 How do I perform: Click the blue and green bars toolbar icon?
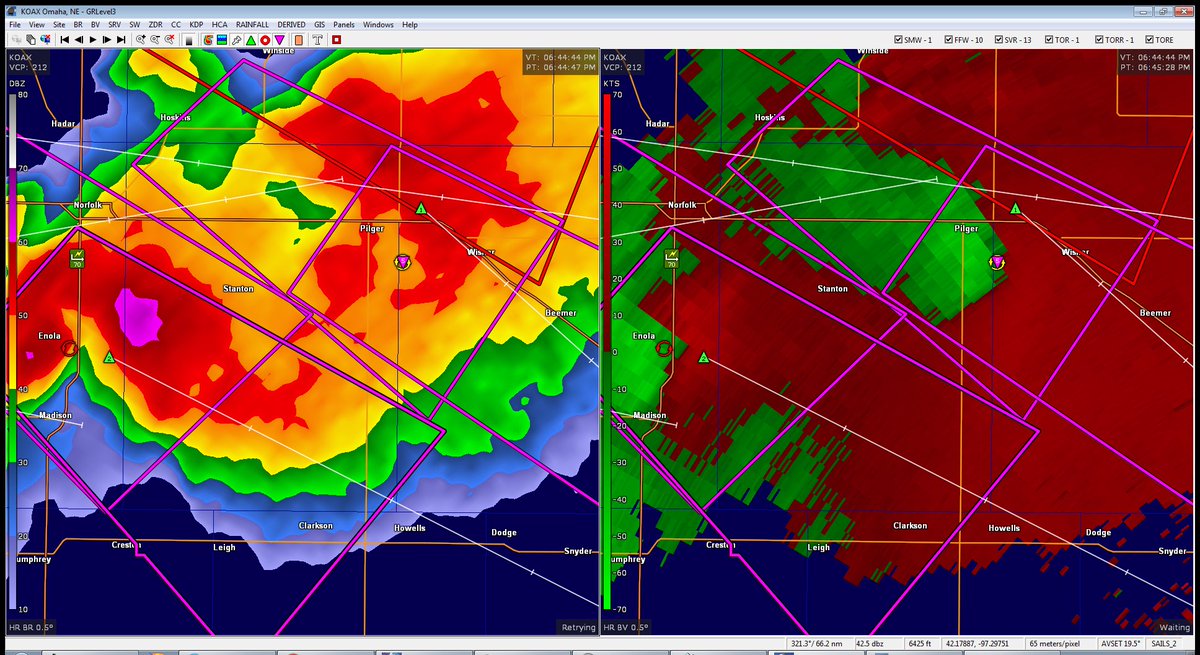[x=221, y=40]
